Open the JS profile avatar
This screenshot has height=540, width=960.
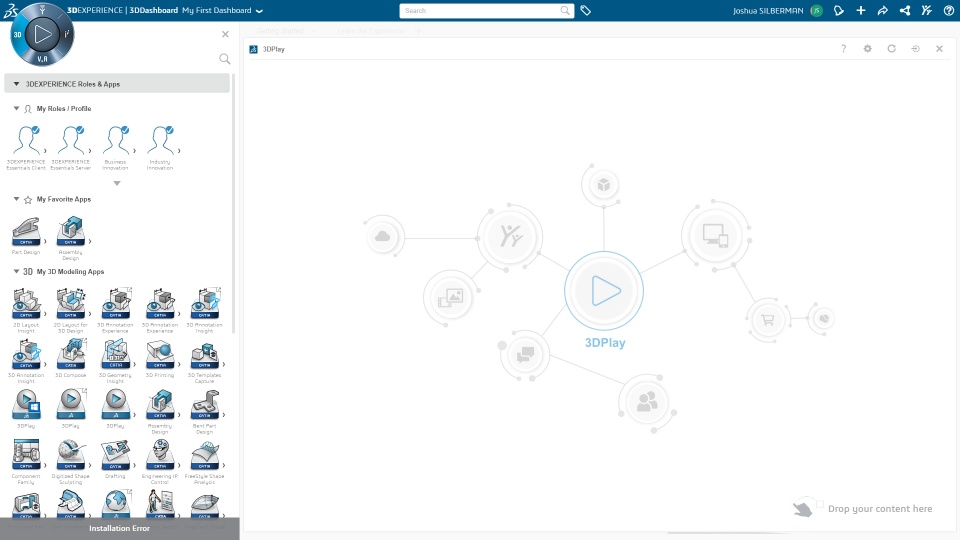point(816,10)
